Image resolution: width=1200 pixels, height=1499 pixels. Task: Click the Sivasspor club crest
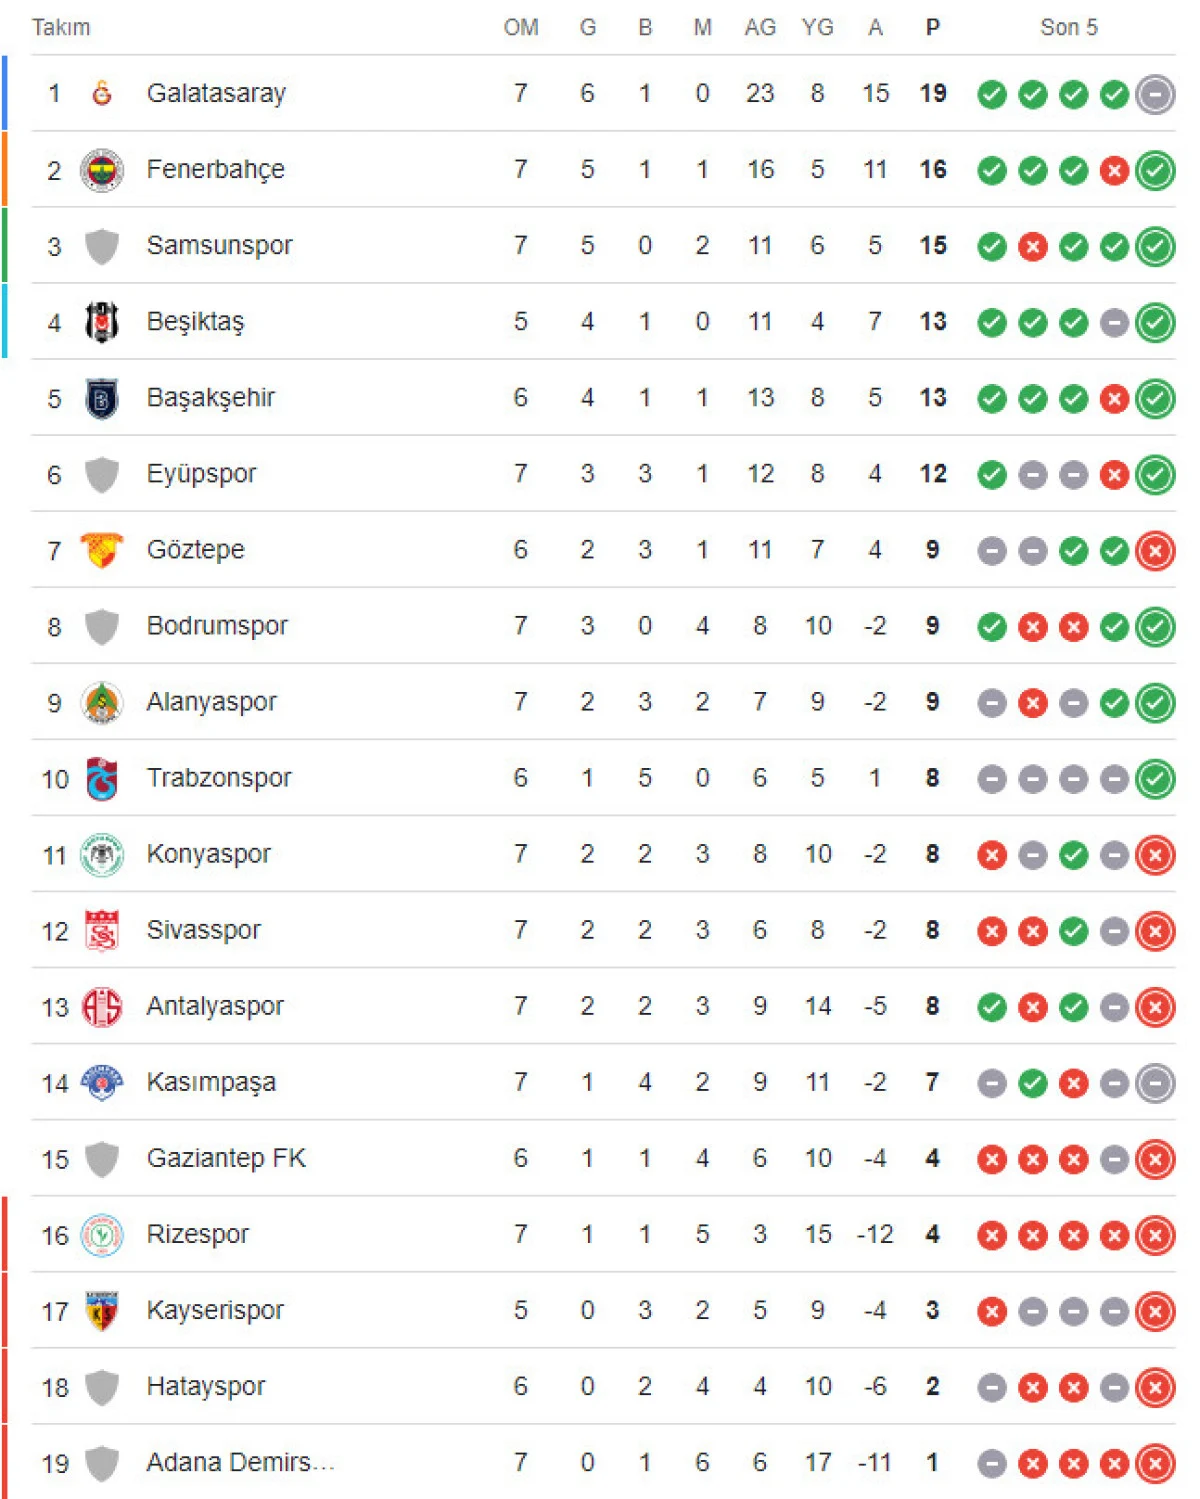tap(101, 930)
